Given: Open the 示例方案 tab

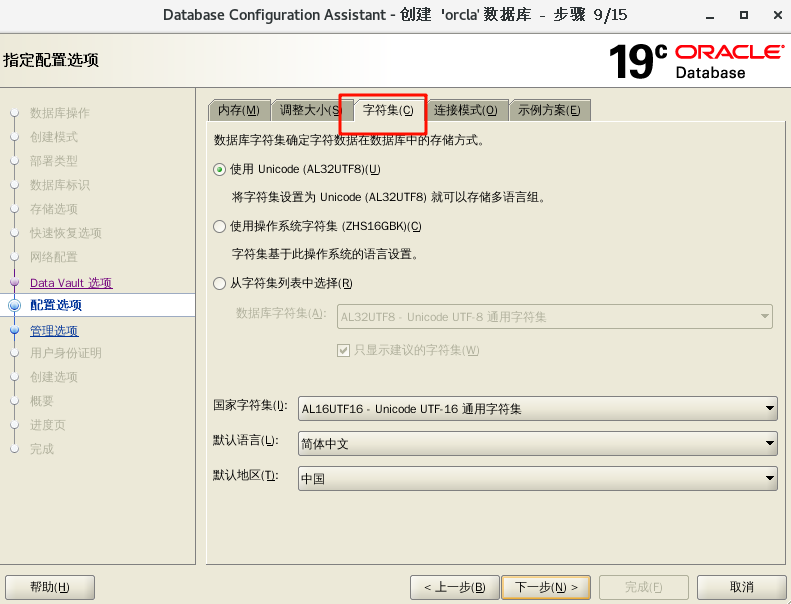Looking at the screenshot, I should (549, 110).
